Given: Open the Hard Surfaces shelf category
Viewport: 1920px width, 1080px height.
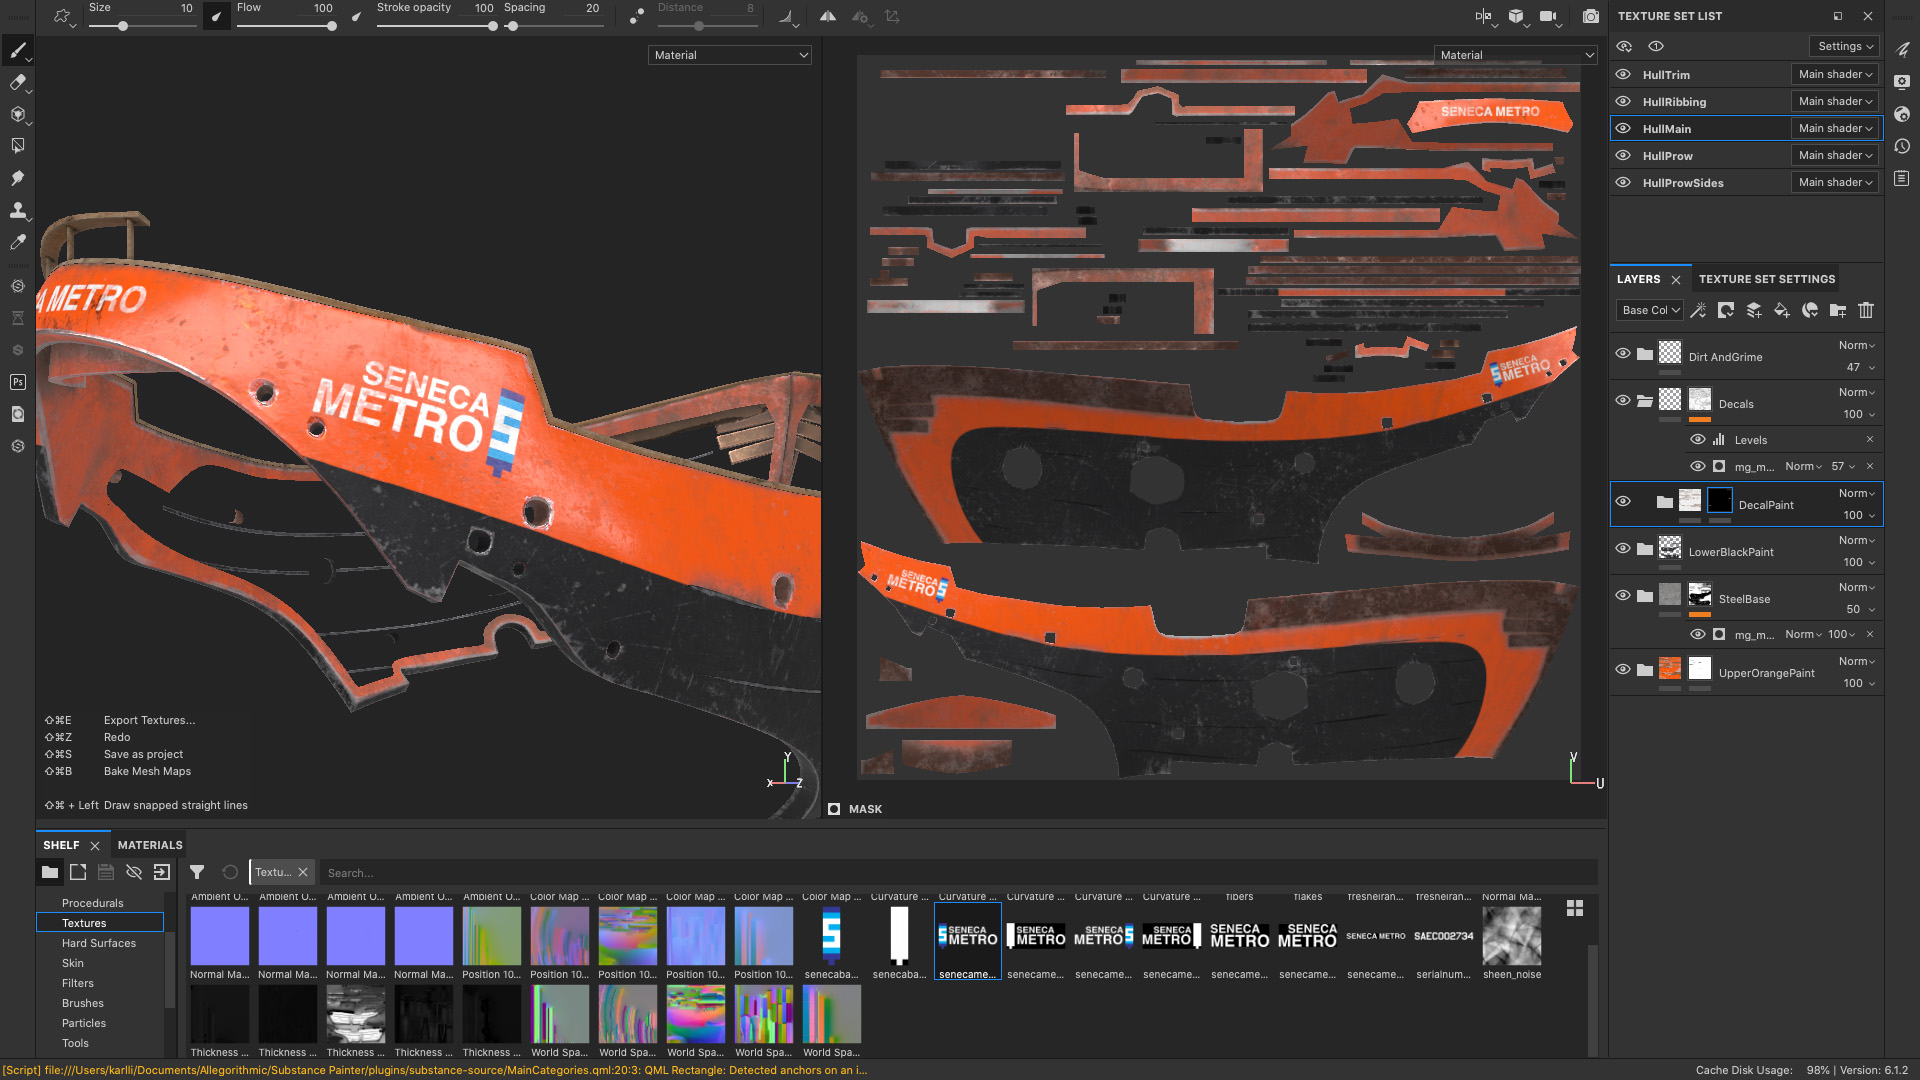Looking at the screenshot, I should click(100, 943).
